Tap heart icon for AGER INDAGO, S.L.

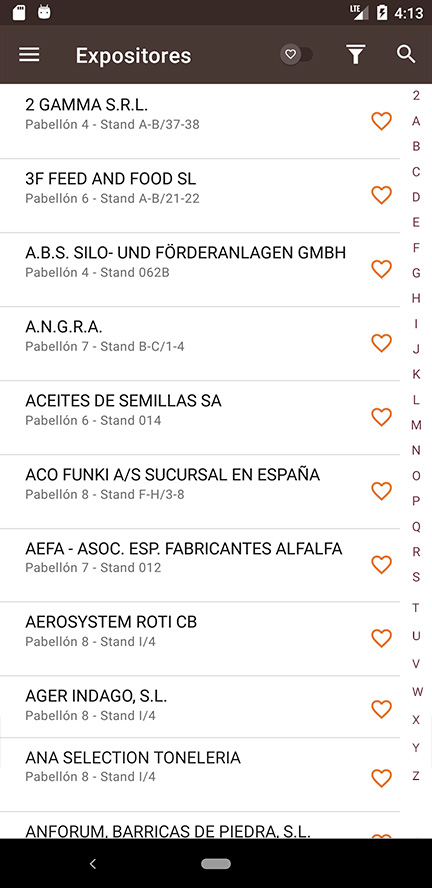click(x=381, y=709)
